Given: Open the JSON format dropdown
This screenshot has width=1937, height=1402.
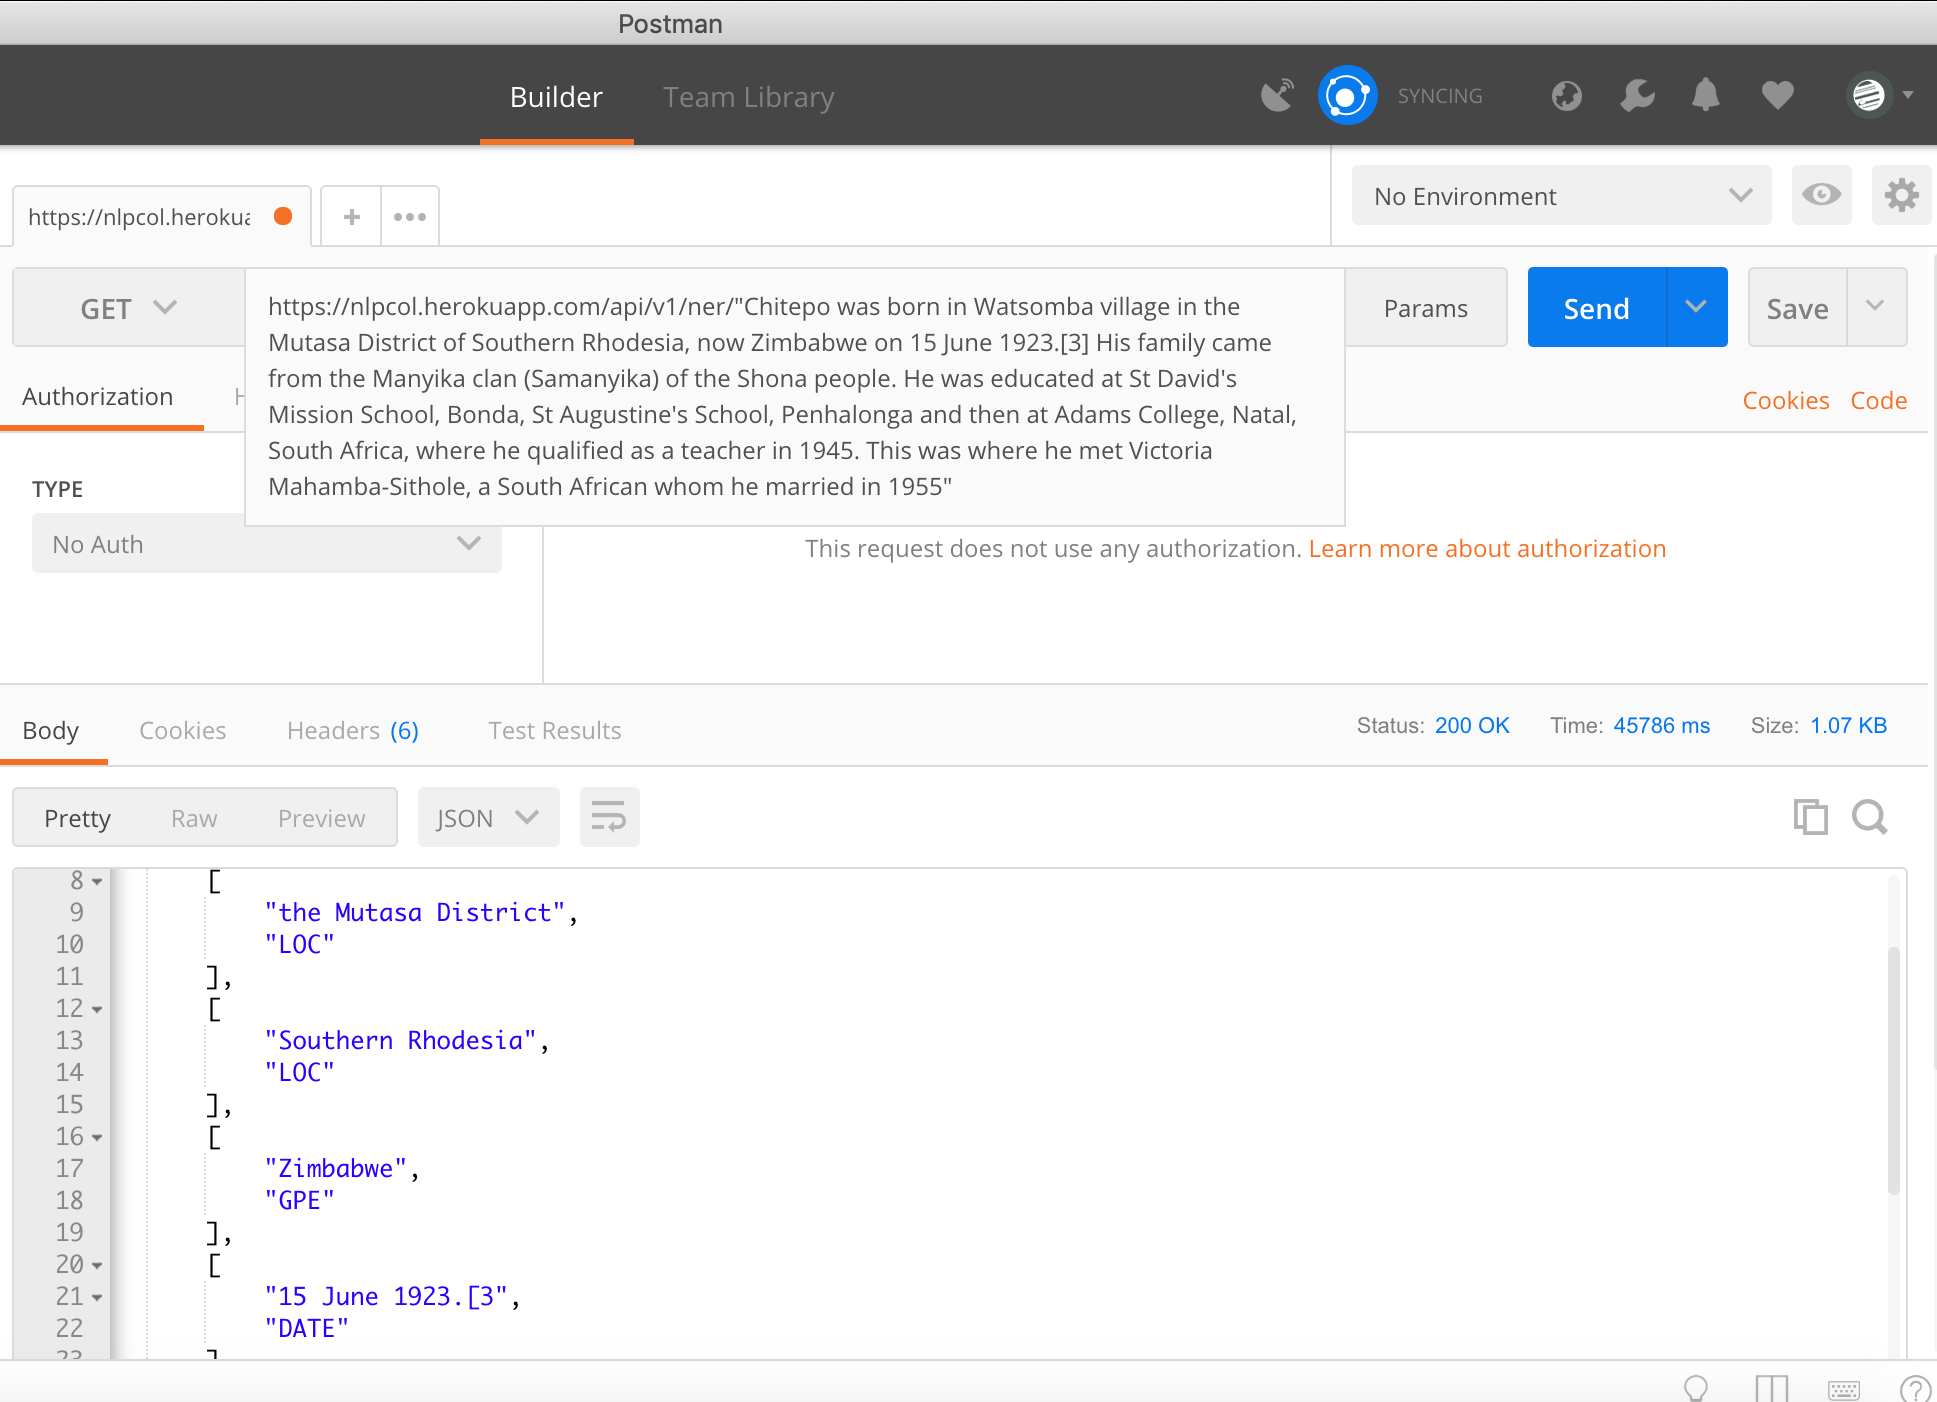Looking at the screenshot, I should click(488, 817).
